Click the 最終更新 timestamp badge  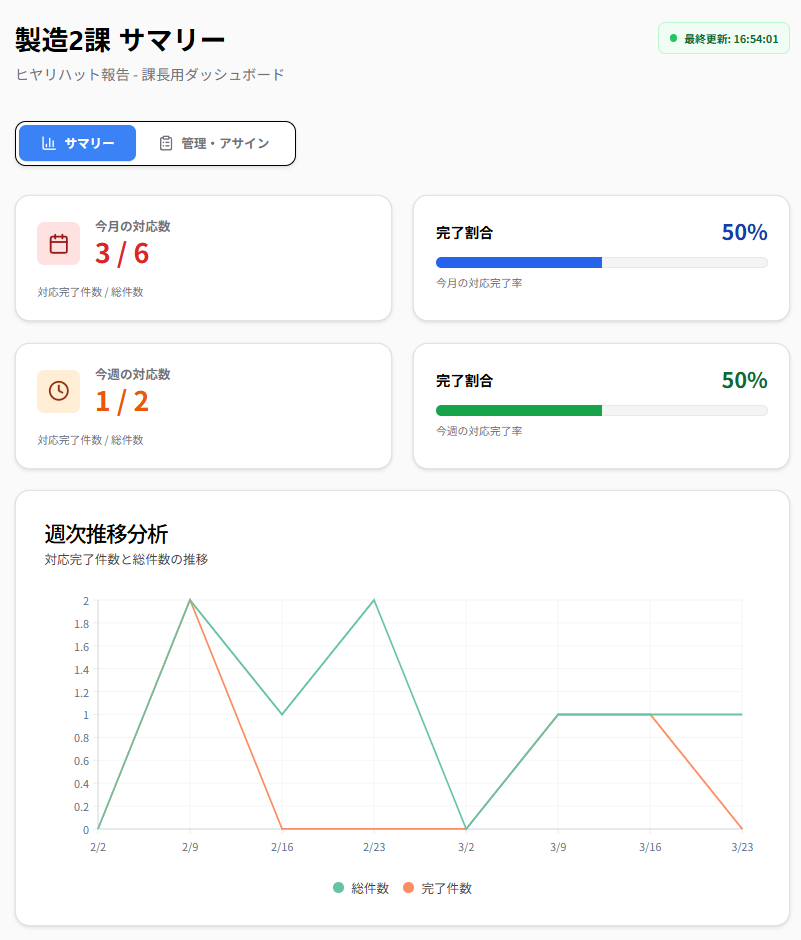tap(724, 38)
